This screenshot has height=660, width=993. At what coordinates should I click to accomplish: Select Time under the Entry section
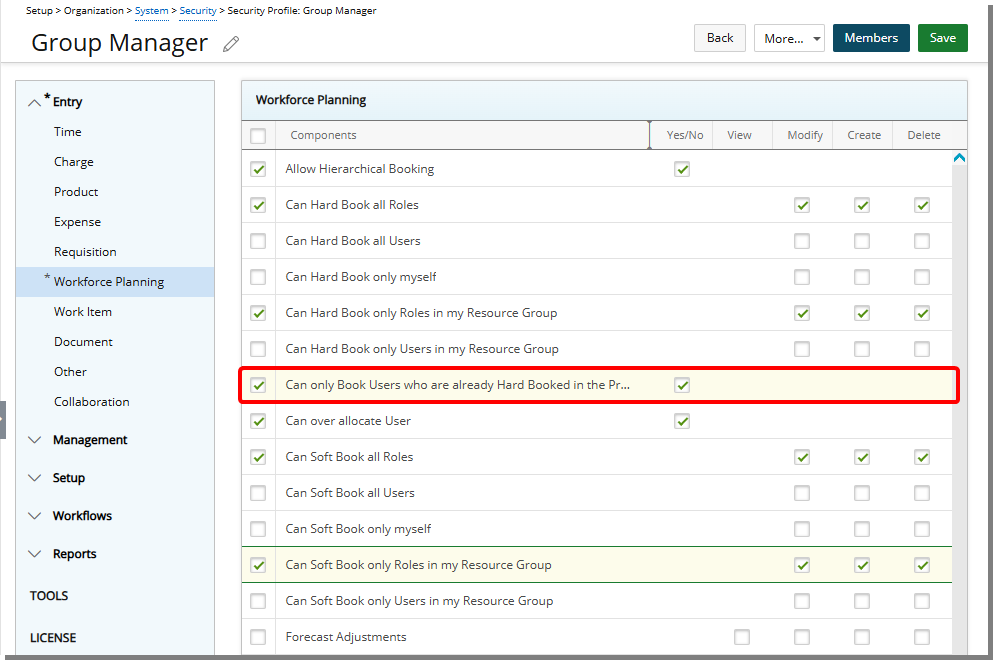67,131
